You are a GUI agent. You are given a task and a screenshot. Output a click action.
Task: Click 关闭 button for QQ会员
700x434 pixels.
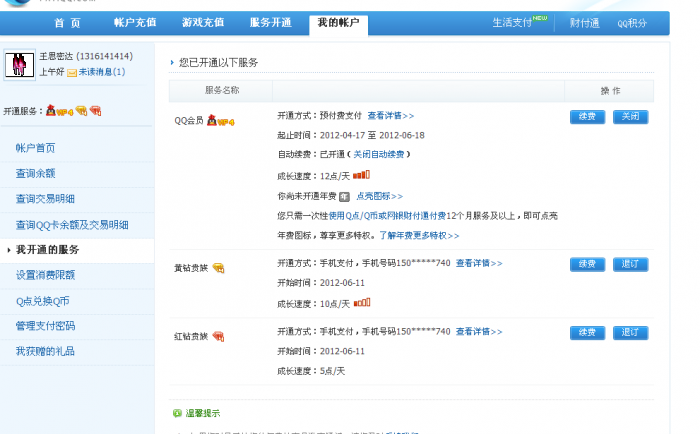630,117
